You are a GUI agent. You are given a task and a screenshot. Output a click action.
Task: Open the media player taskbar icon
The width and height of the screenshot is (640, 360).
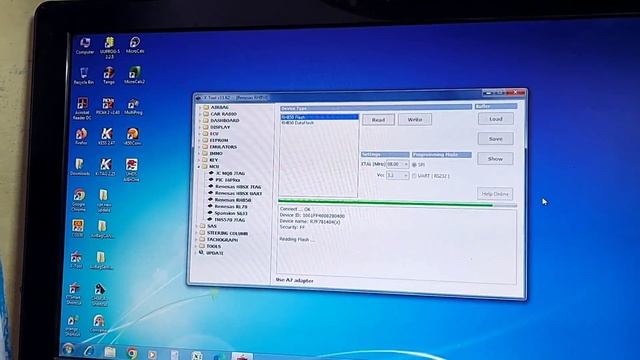152,354
